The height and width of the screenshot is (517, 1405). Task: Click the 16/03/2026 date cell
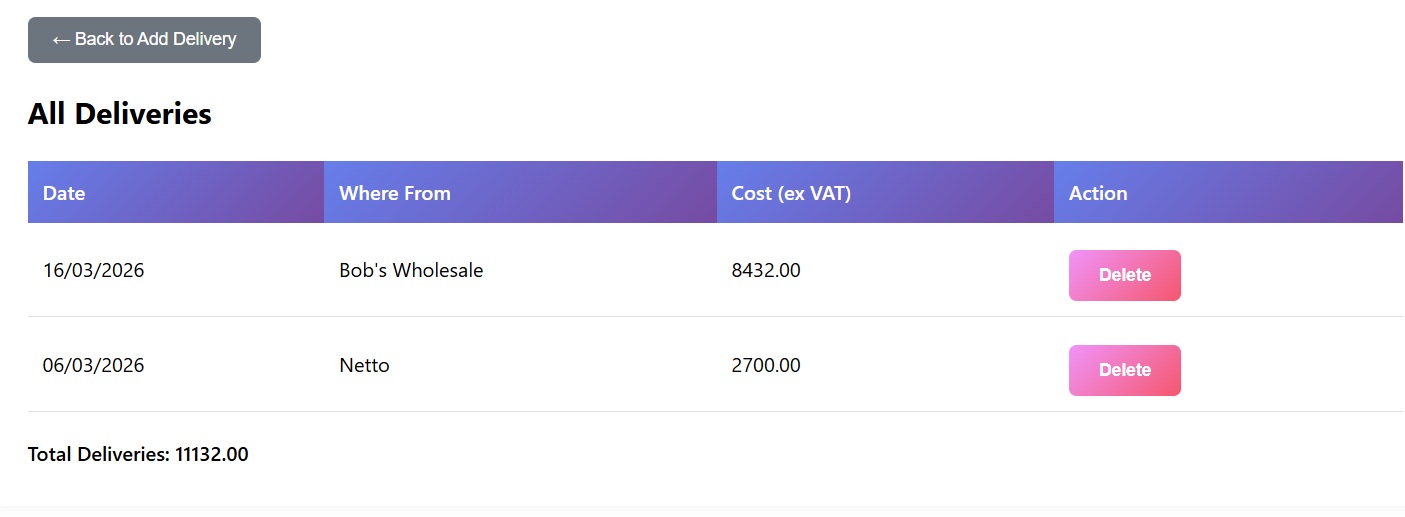[93, 270]
